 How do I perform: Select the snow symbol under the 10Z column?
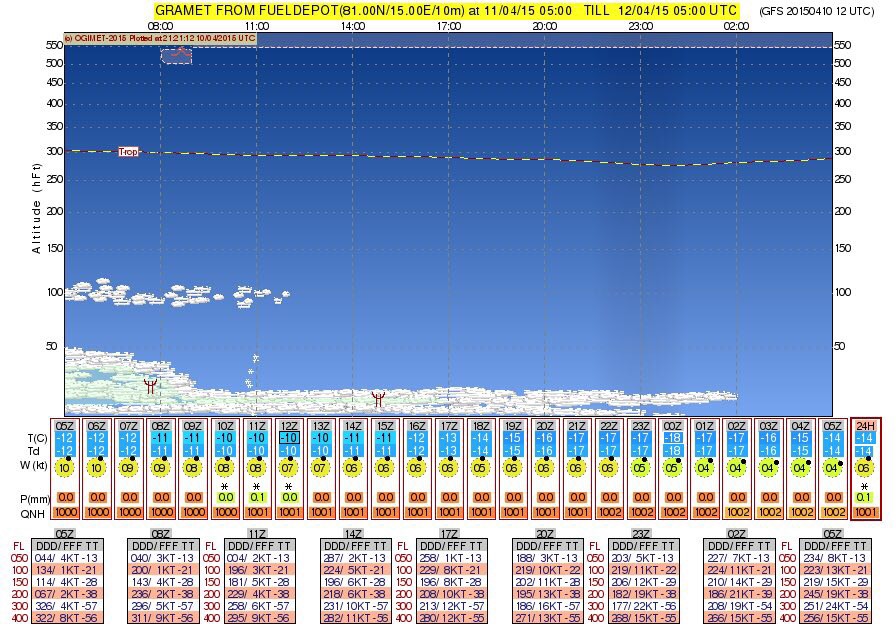click(226, 486)
